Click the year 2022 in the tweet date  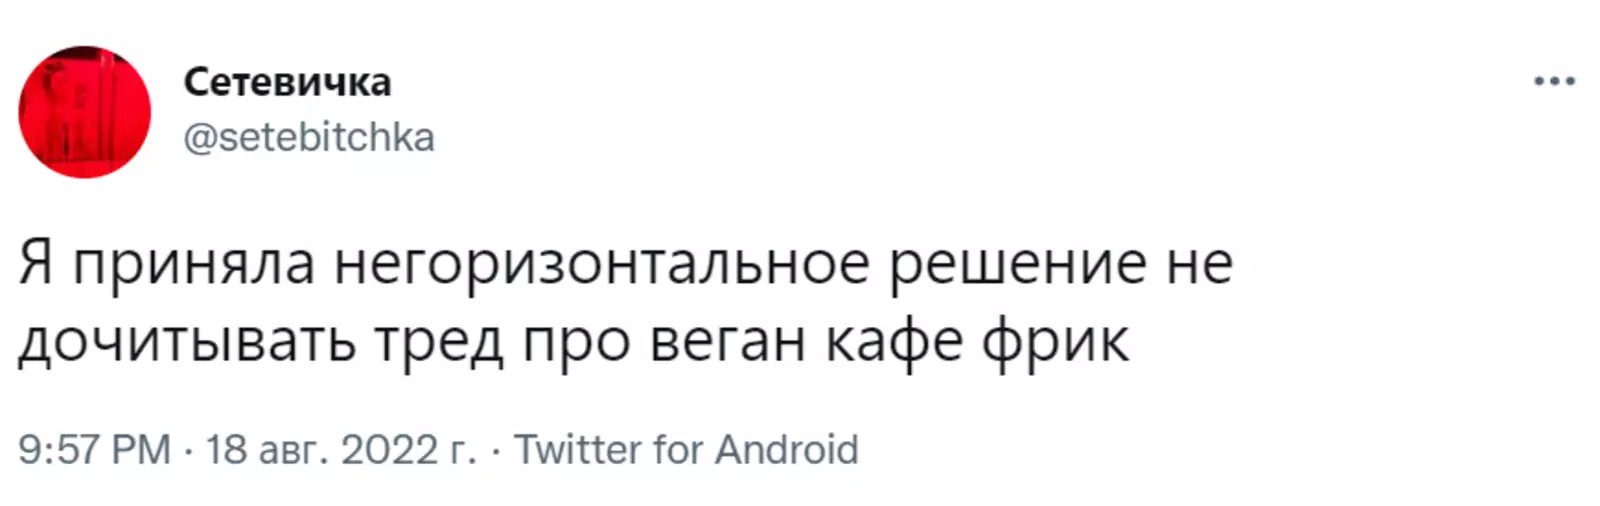pos(390,450)
